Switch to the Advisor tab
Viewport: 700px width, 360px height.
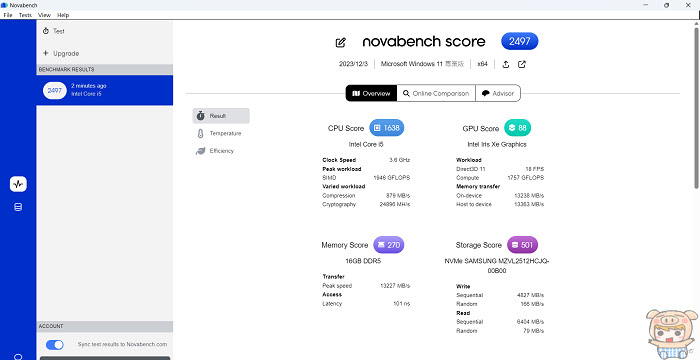(x=498, y=93)
